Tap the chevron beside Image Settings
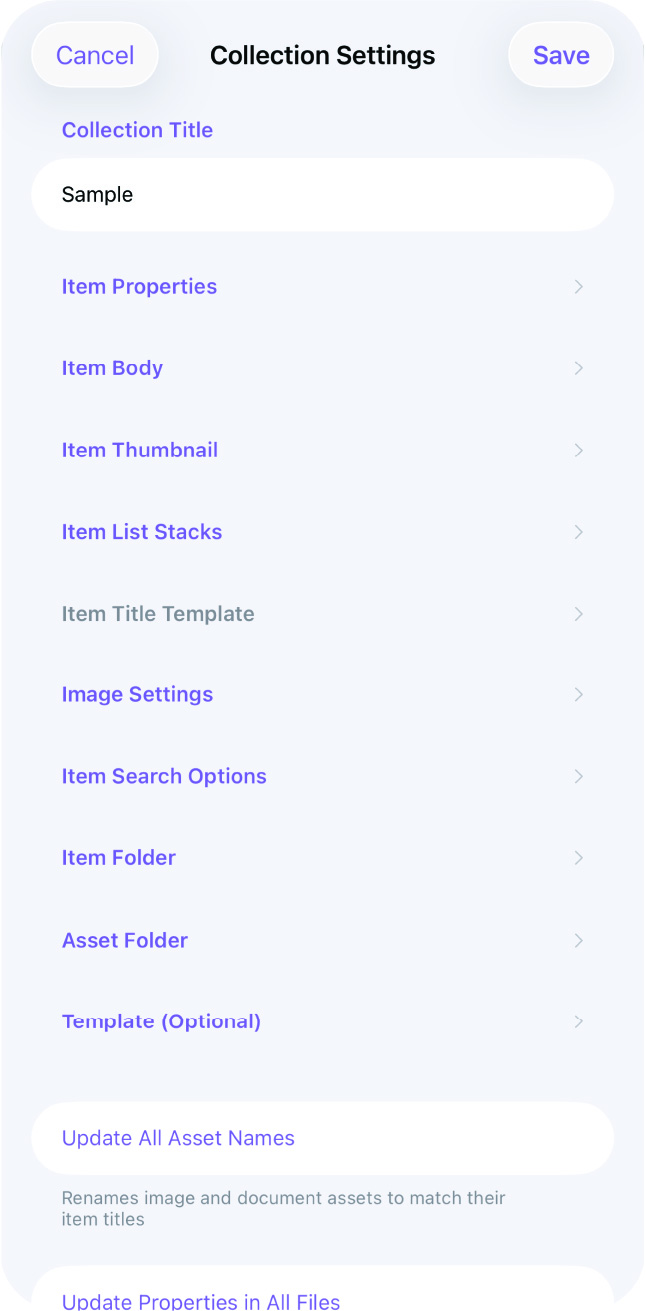 (579, 694)
